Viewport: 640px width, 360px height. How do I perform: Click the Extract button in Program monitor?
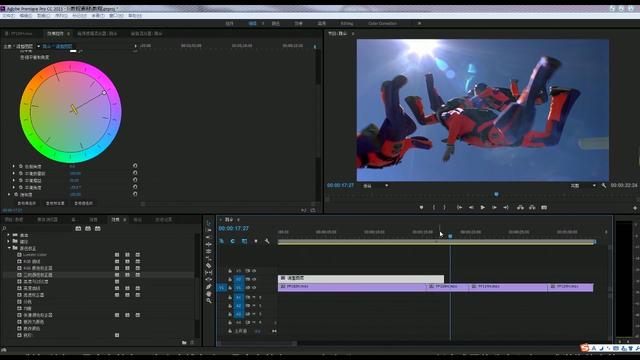point(532,207)
